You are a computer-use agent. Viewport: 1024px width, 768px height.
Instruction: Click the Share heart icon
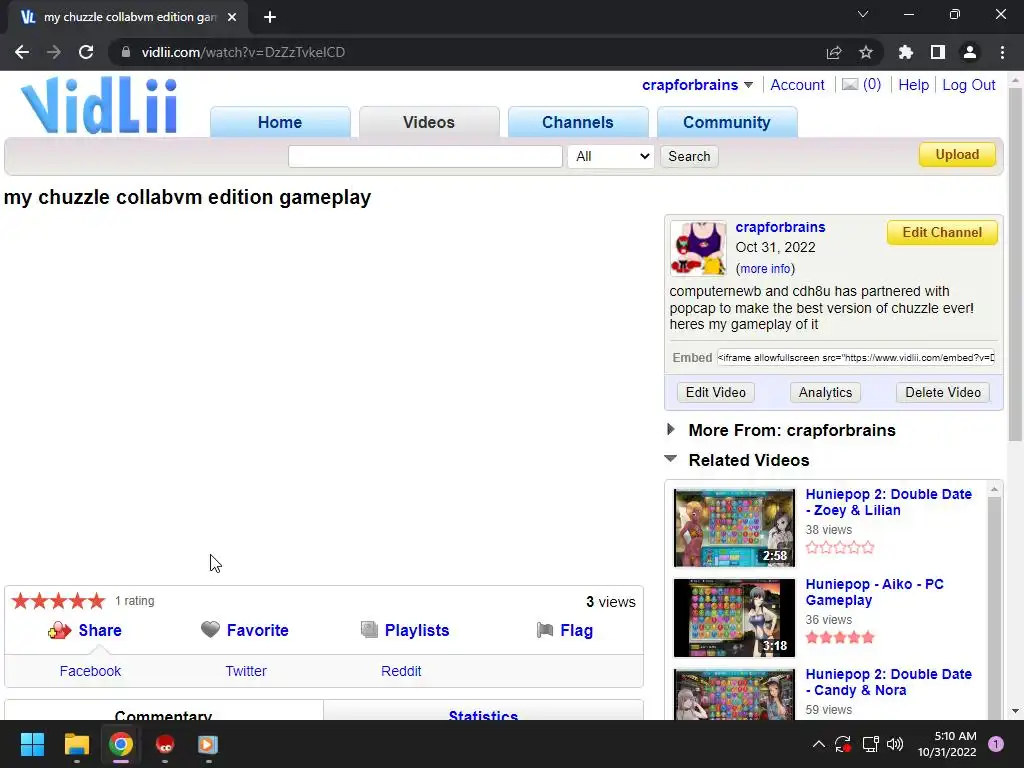pos(59,630)
